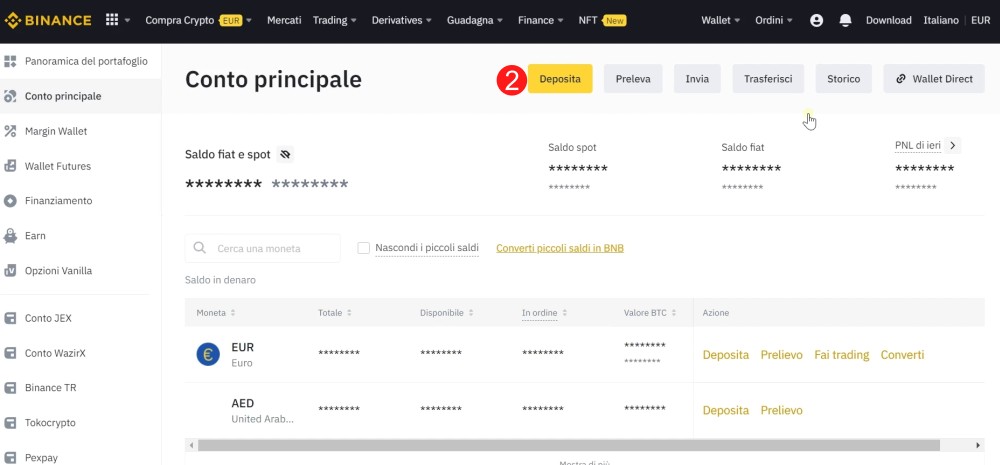Click arrow next to PNL di ieri
The height and width of the screenshot is (465, 1000).
(952, 145)
